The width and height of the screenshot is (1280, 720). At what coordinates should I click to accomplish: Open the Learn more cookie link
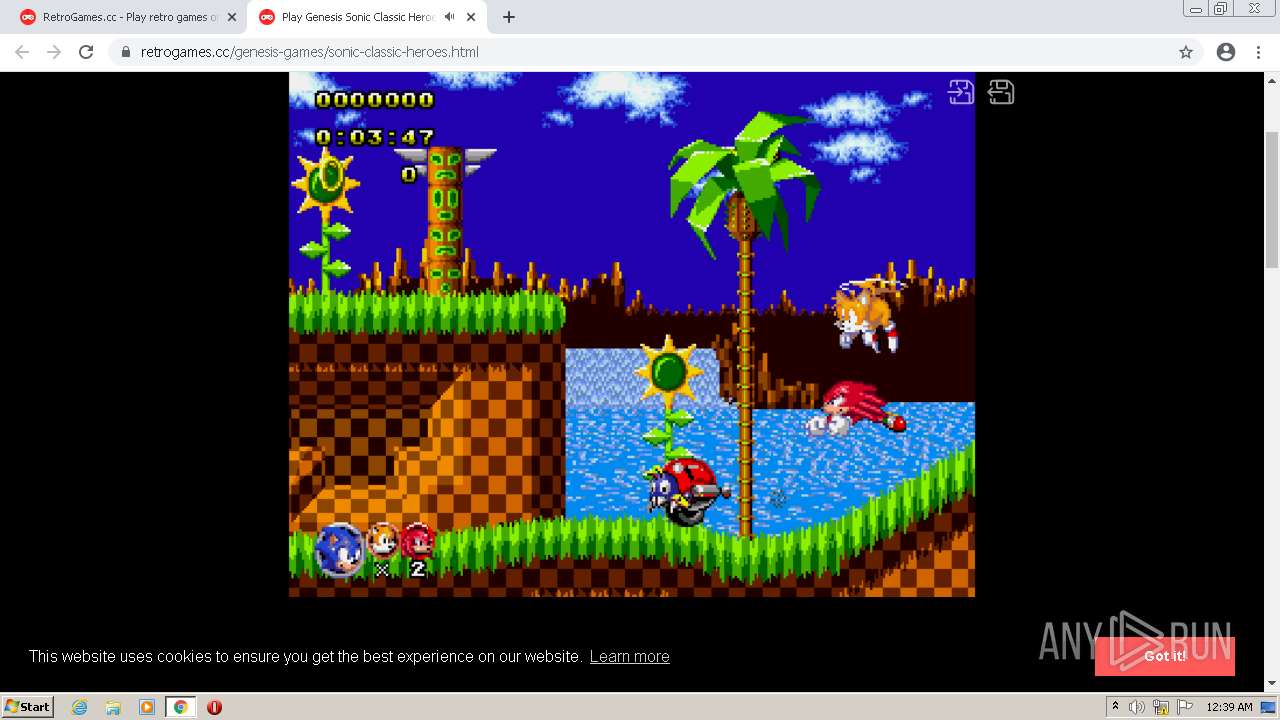629,656
